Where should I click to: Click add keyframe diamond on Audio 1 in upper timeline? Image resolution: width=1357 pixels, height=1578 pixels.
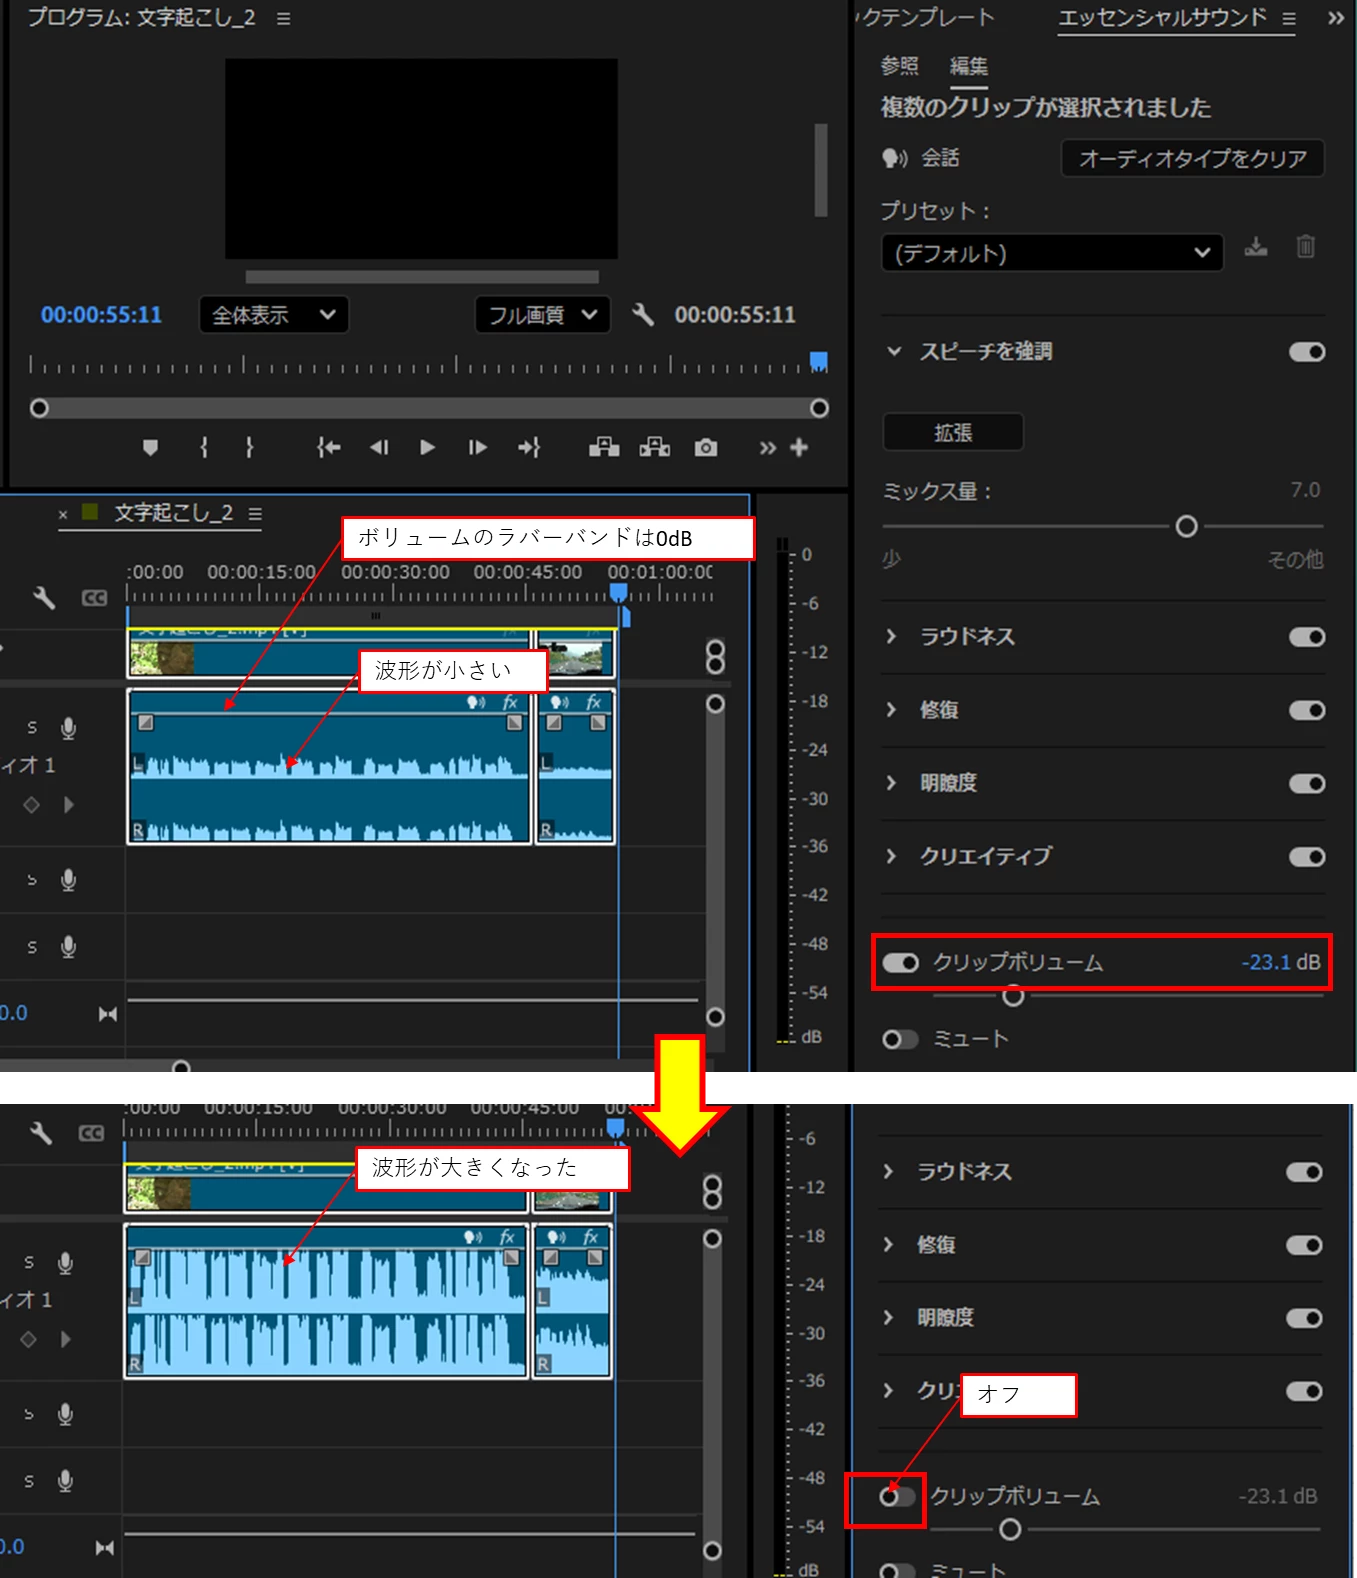coord(31,805)
